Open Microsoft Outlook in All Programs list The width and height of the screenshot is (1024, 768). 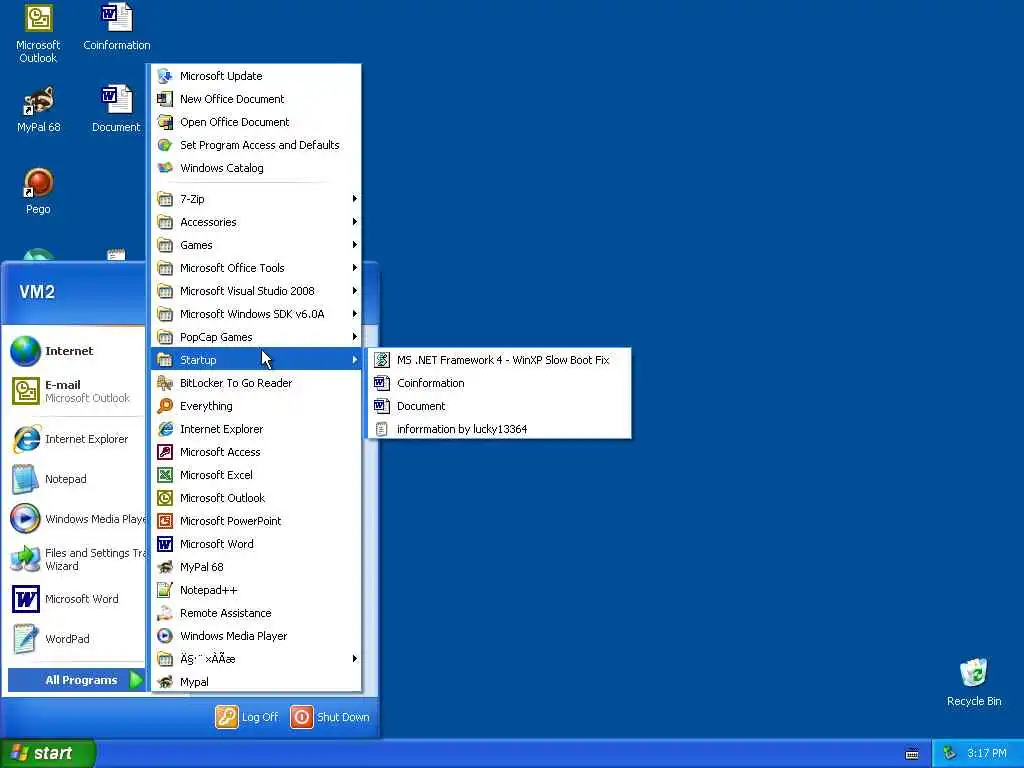256,498
